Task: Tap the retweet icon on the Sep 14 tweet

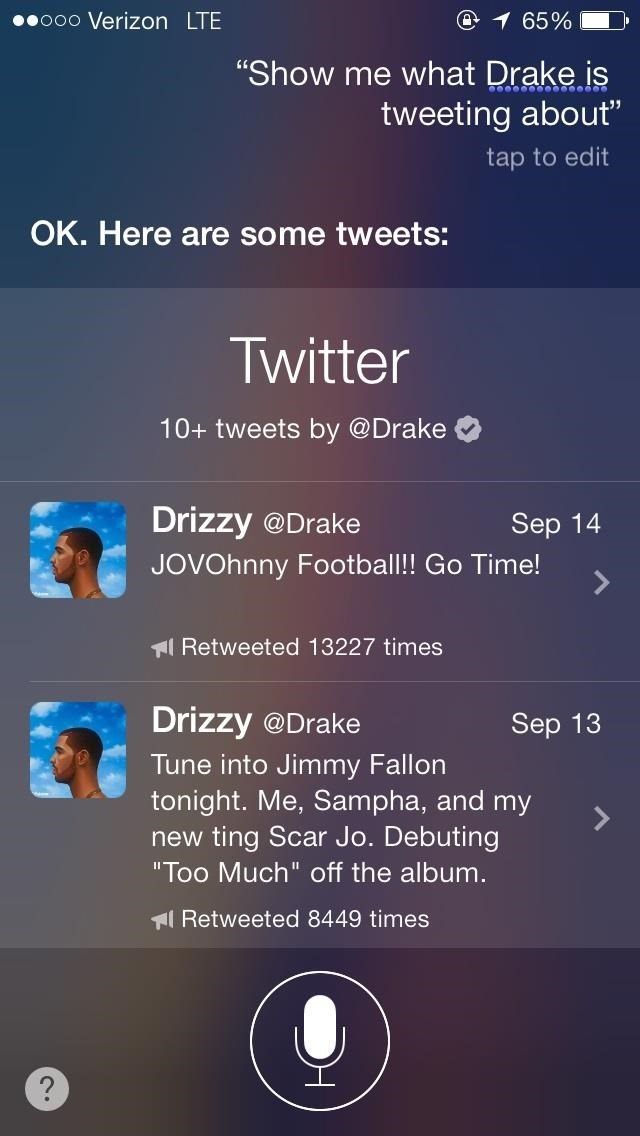Action: pyautogui.click(x=162, y=647)
